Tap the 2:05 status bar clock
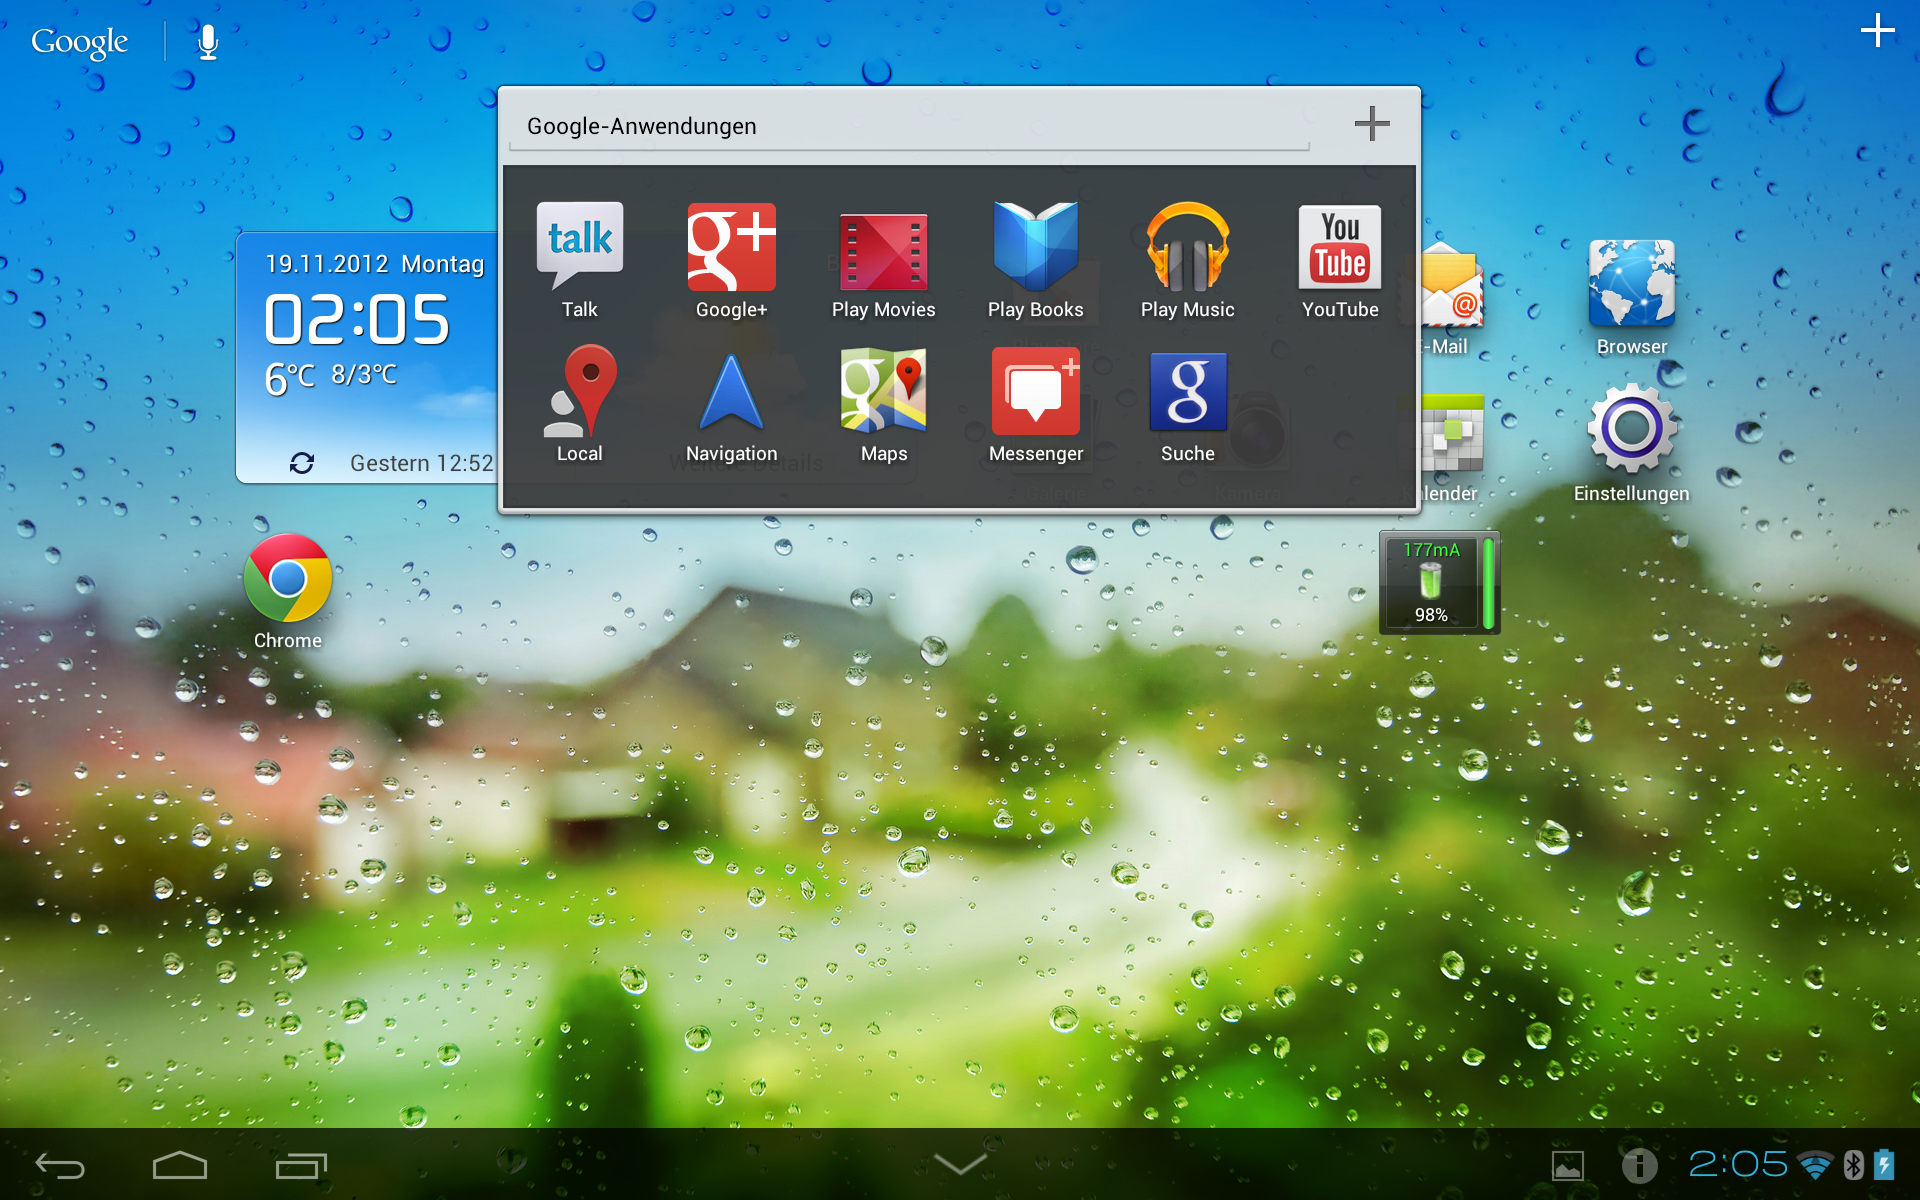Screen dimensions: 1920x1200 pos(1737,1164)
